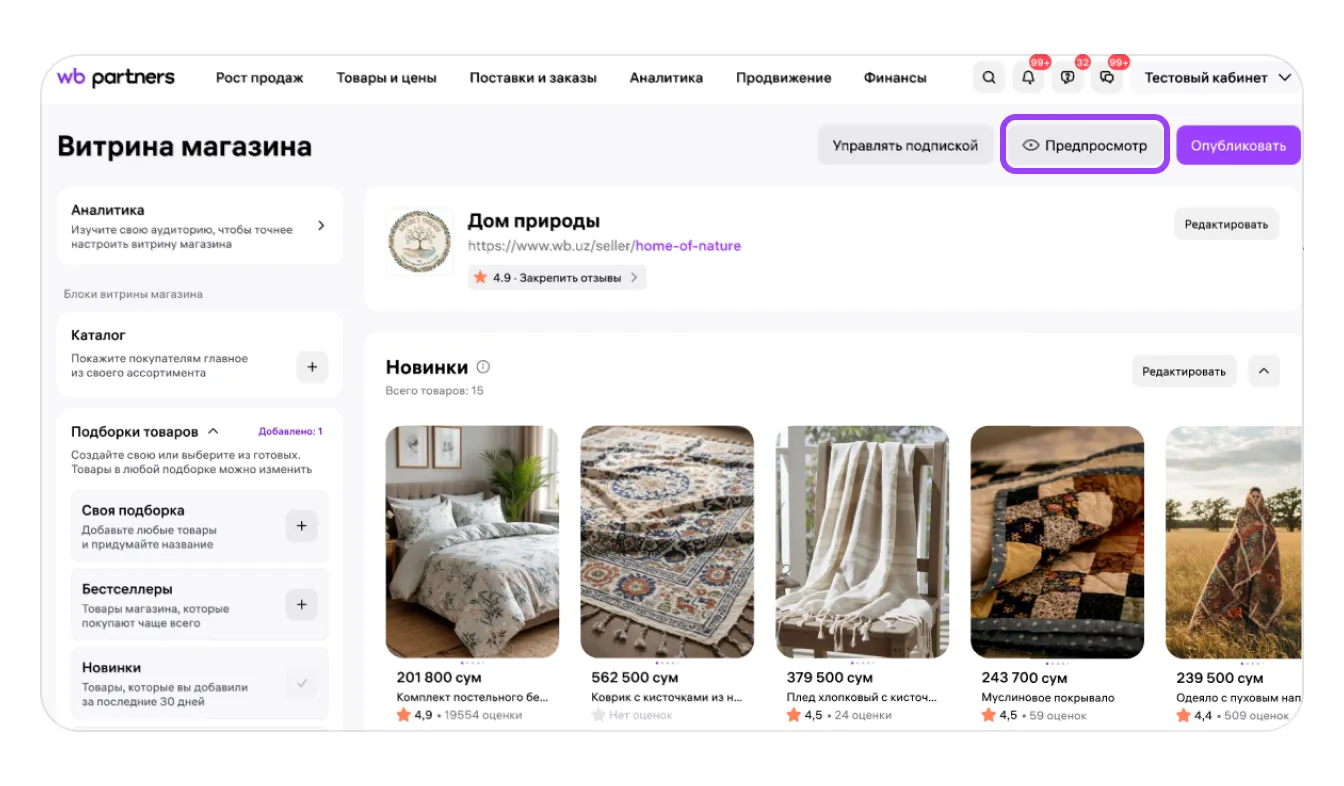
Task: Click the info icon beside Новинки
Action: point(484,367)
